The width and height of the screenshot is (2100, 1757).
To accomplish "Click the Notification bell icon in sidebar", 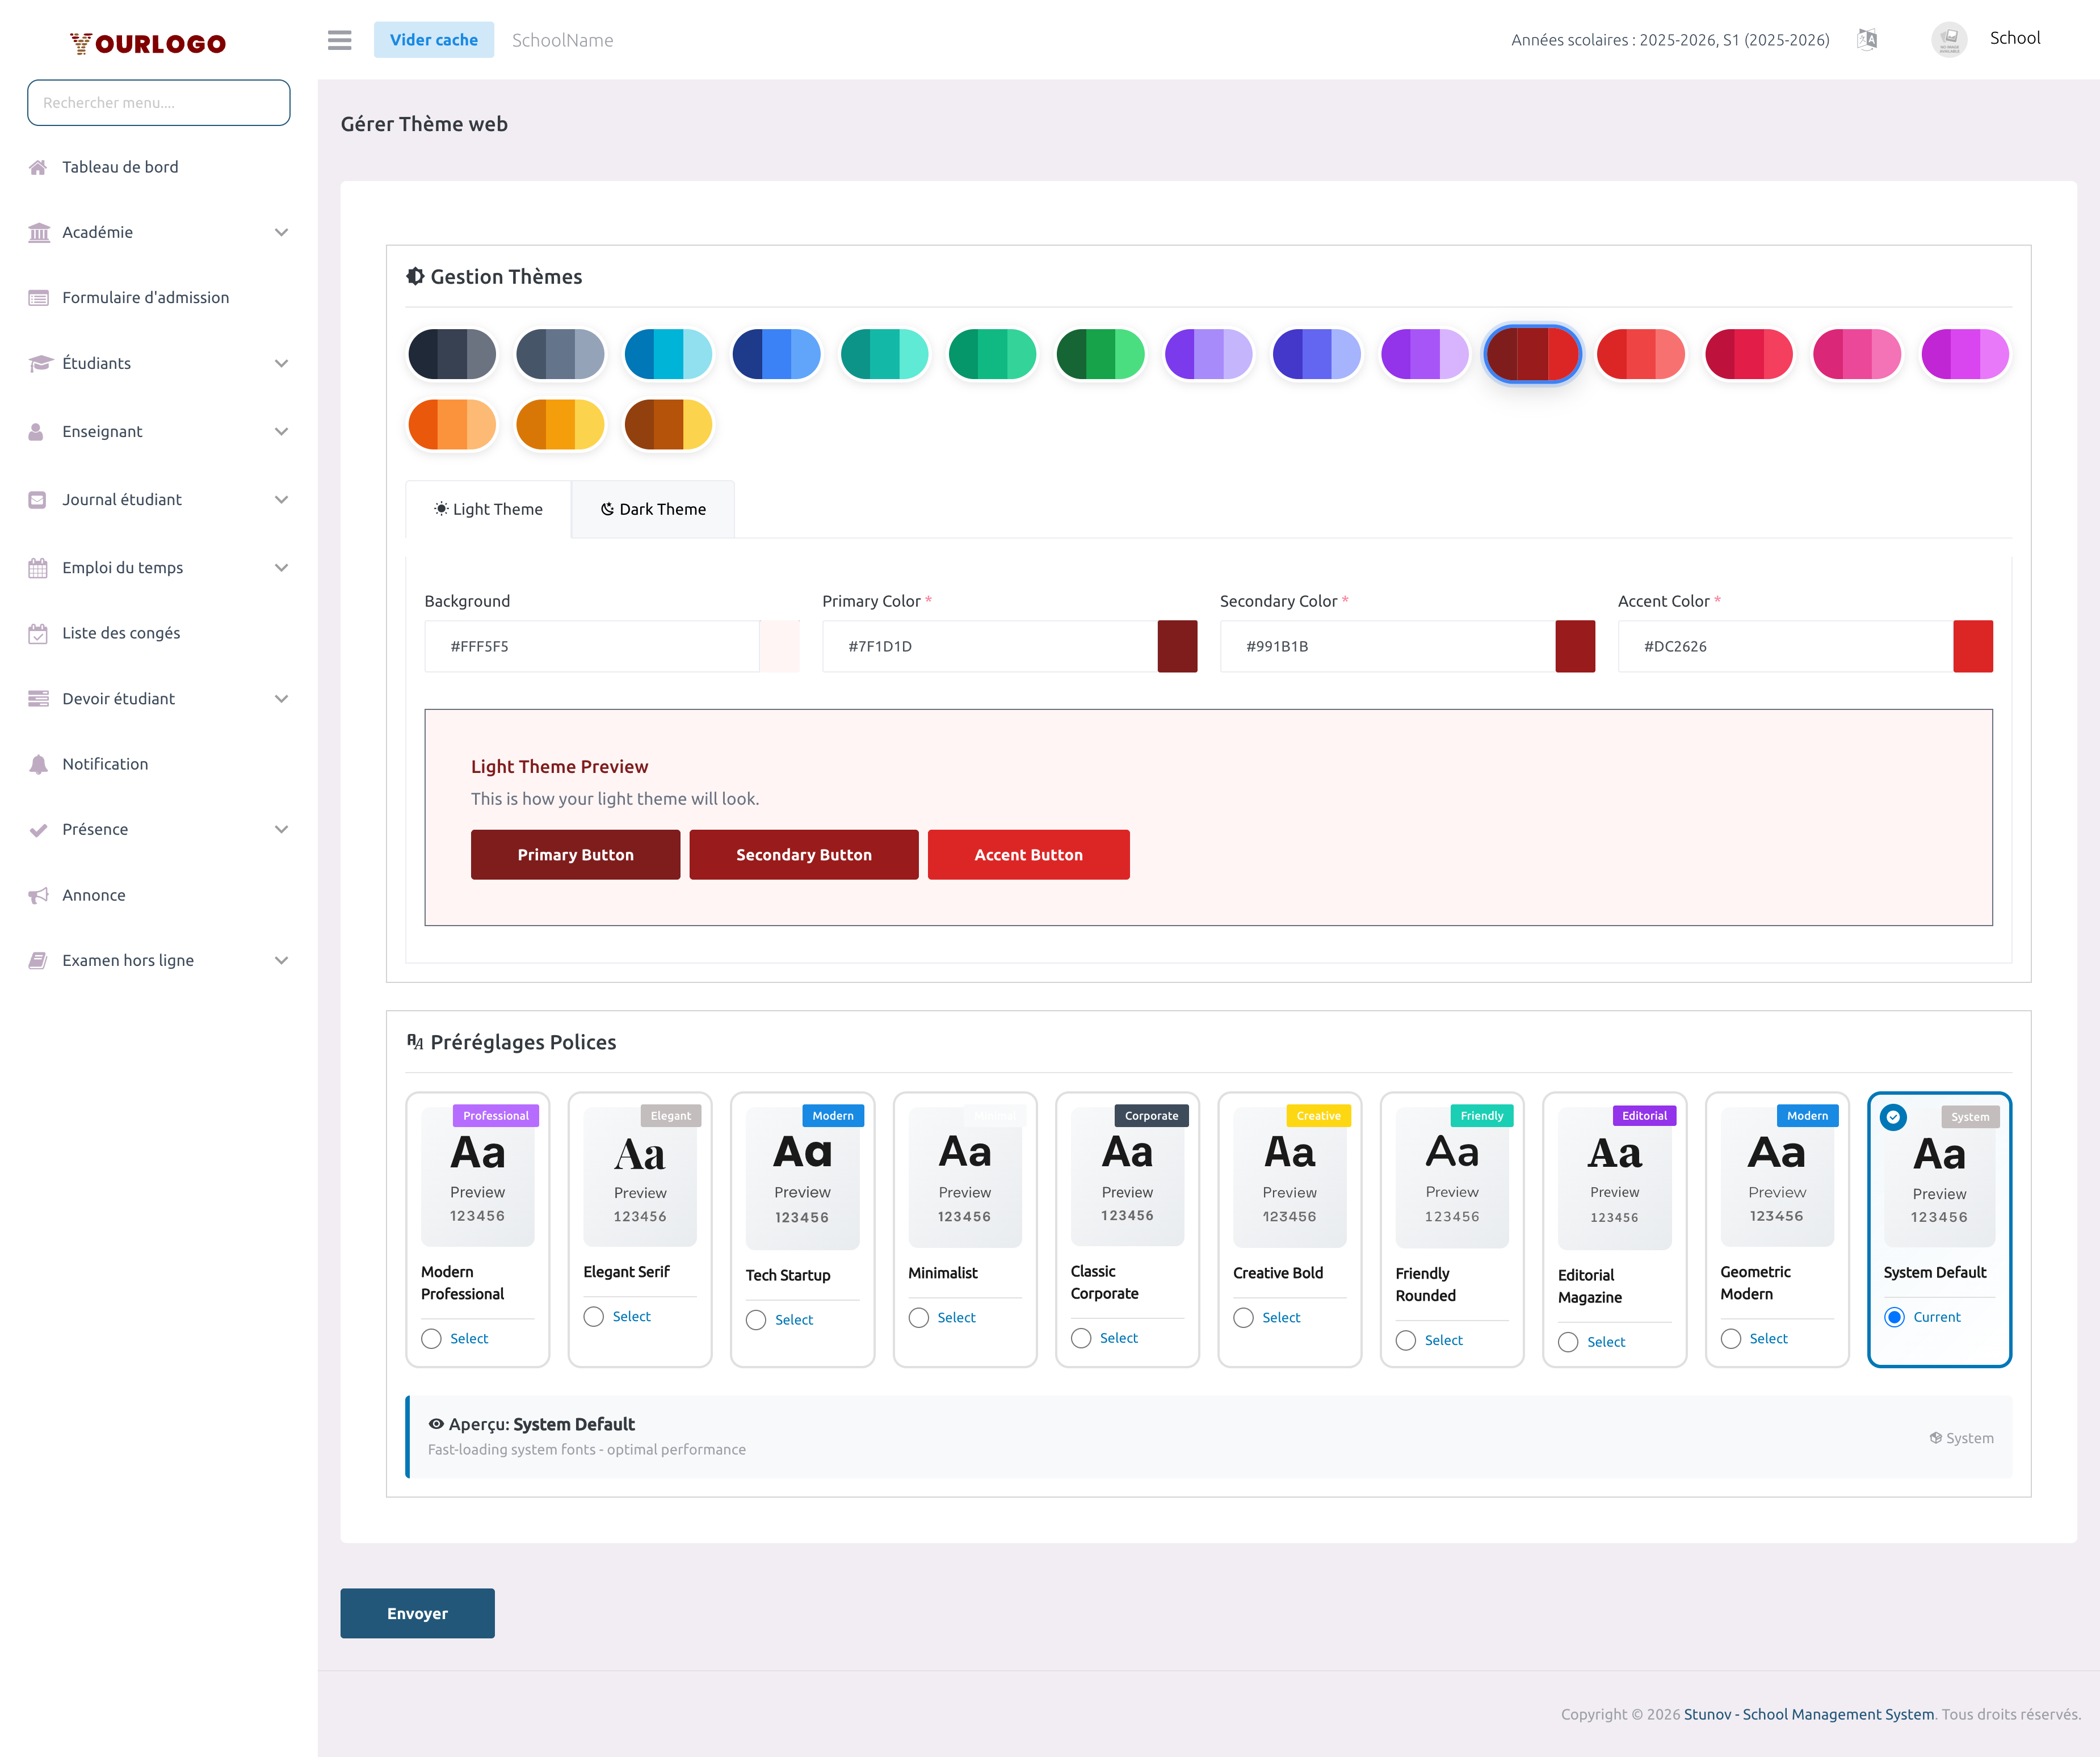I will click(x=38, y=764).
